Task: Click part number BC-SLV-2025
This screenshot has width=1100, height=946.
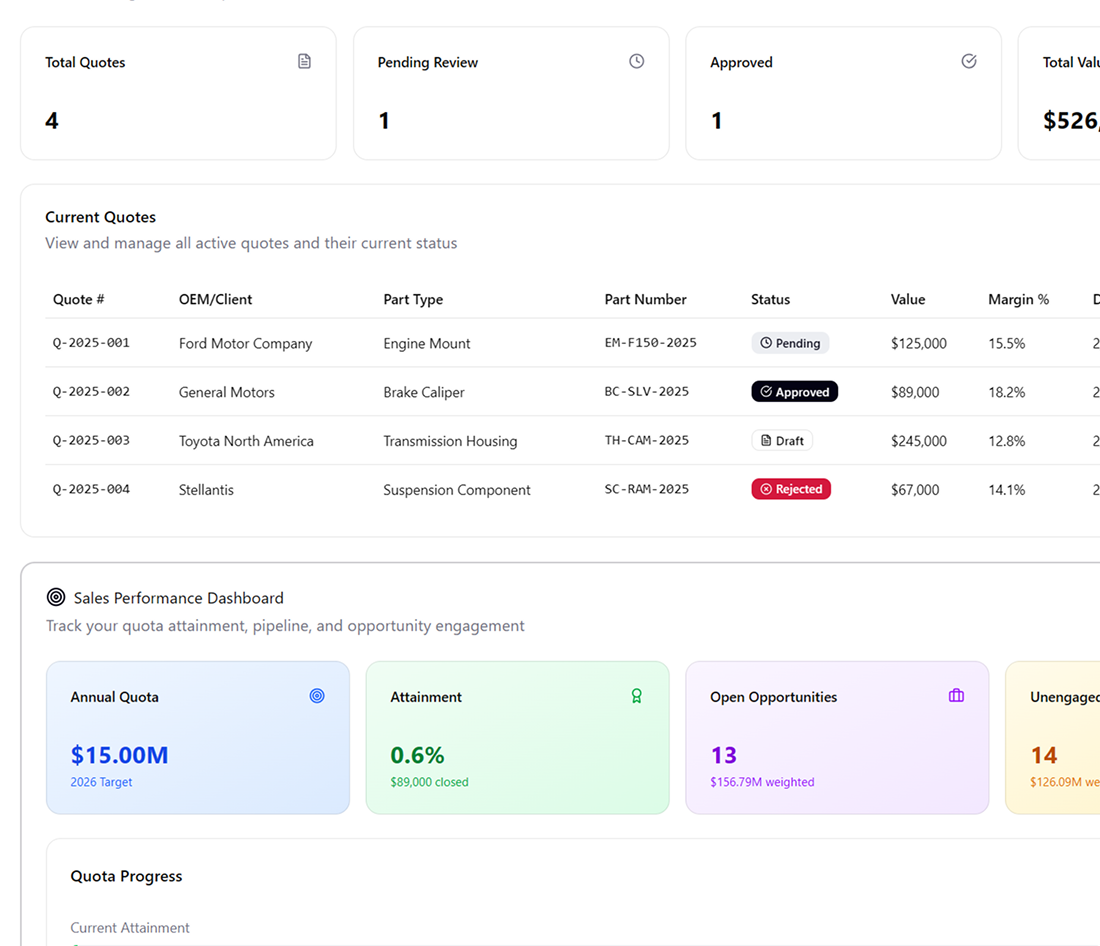Action: [x=647, y=392]
